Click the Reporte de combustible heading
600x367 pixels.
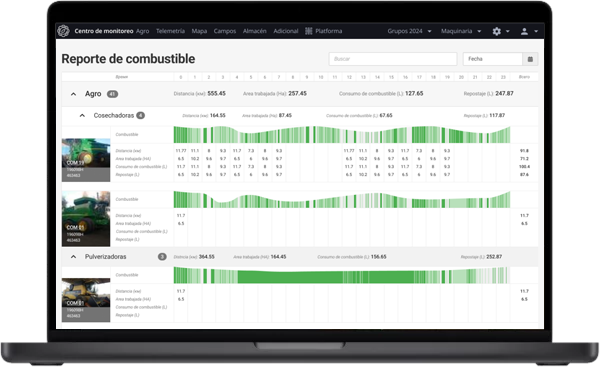[128, 59]
